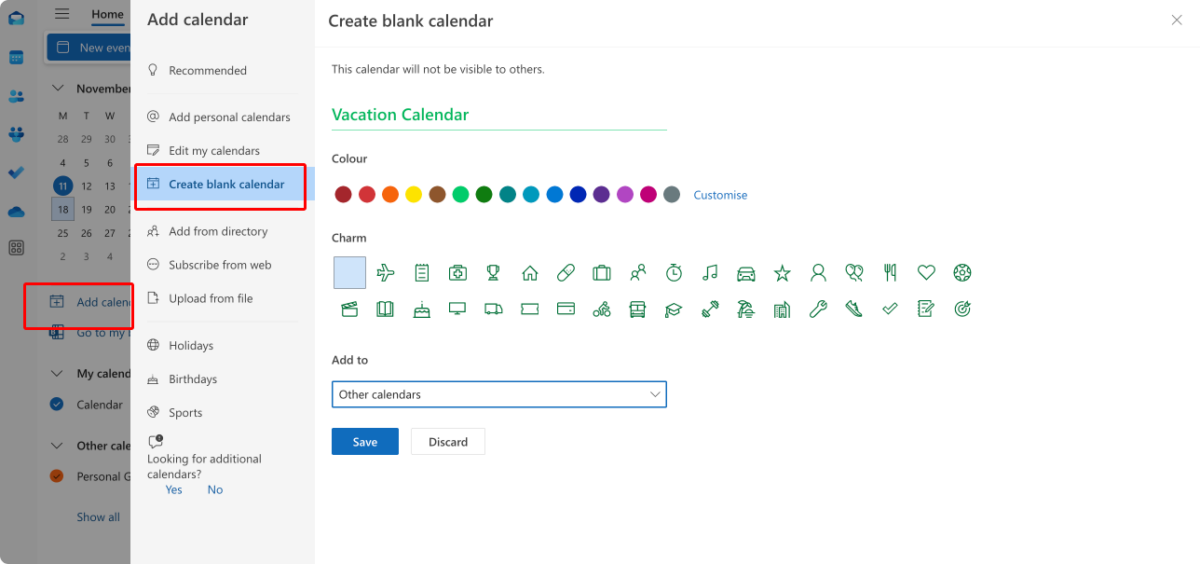Open Subscribe from web option
1200x564 pixels.
click(x=220, y=265)
